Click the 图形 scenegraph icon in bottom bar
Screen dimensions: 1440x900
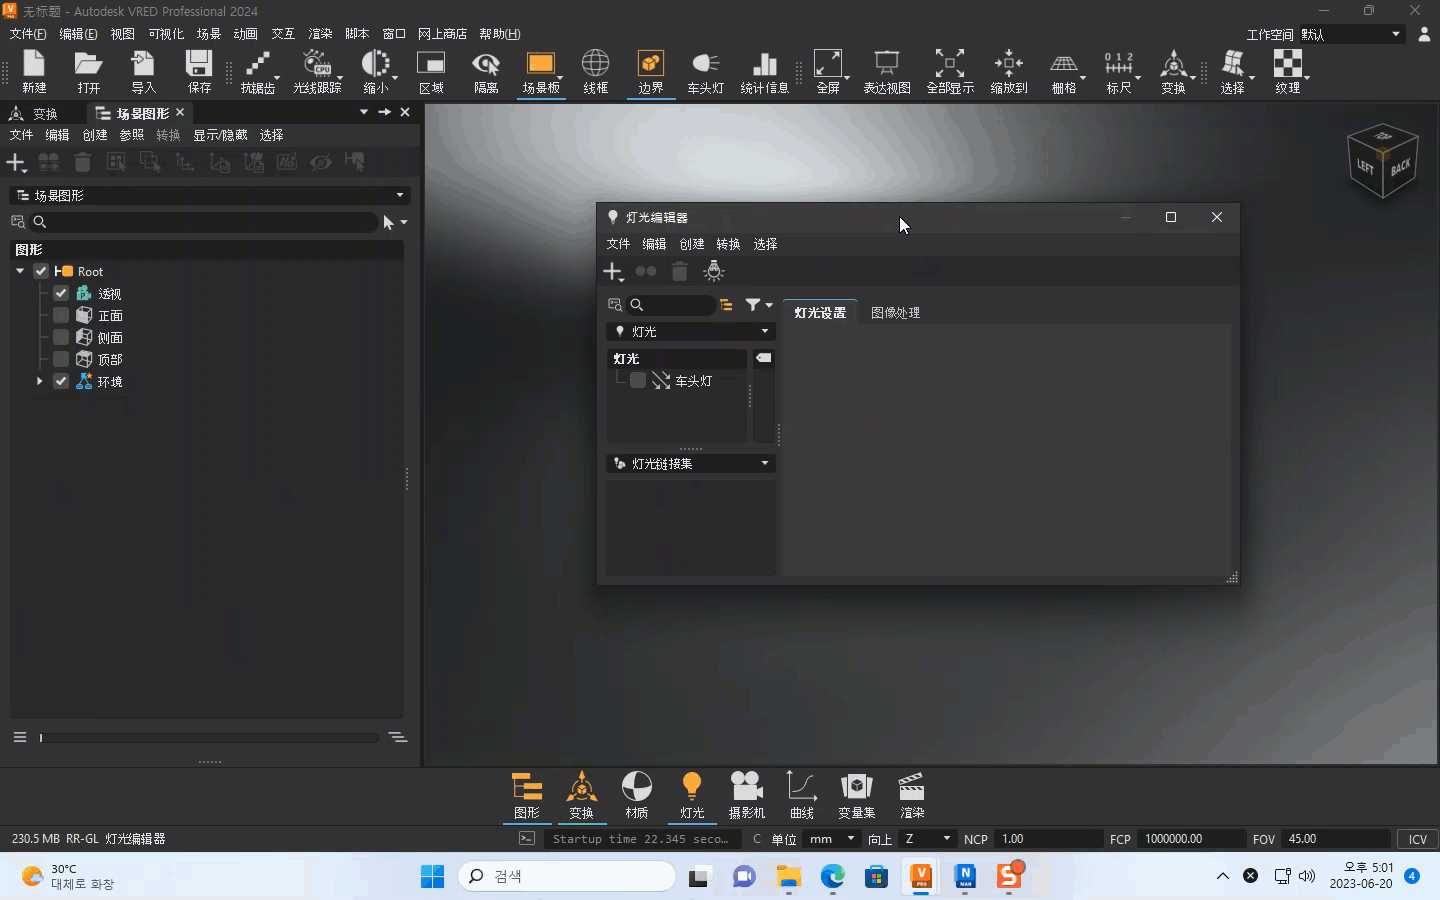[527, 795]
